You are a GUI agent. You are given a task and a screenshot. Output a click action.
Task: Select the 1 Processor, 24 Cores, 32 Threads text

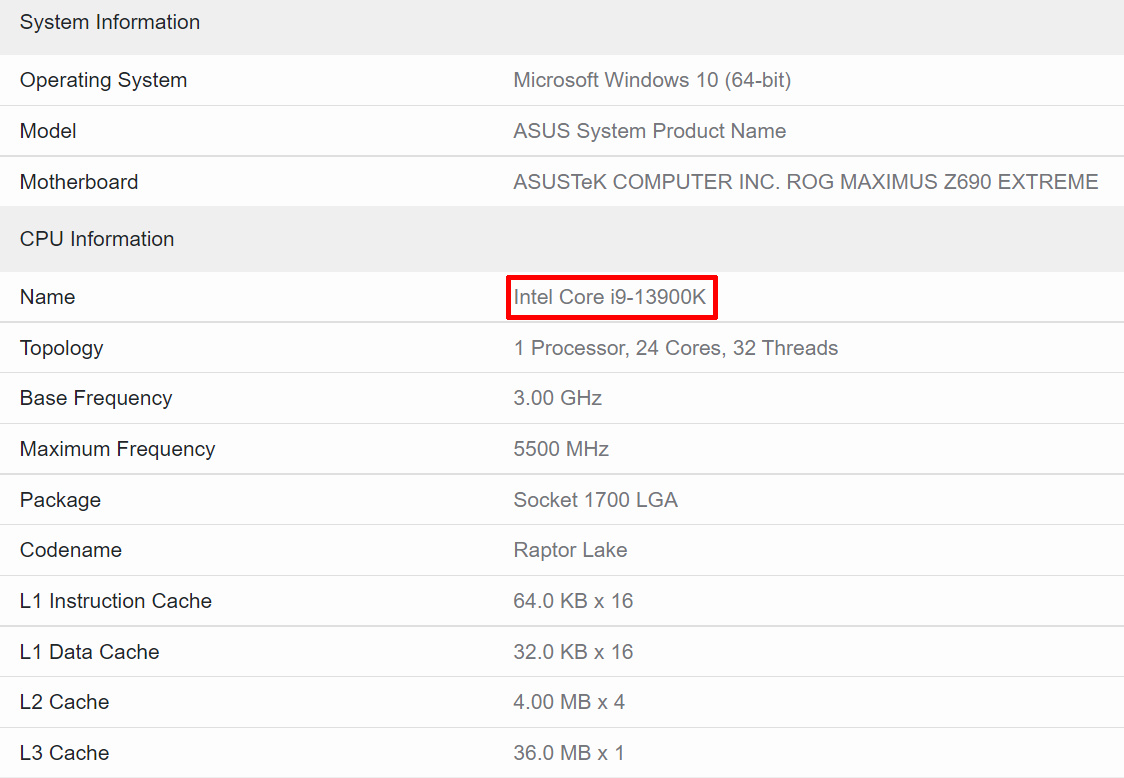(x=675, y=348)
